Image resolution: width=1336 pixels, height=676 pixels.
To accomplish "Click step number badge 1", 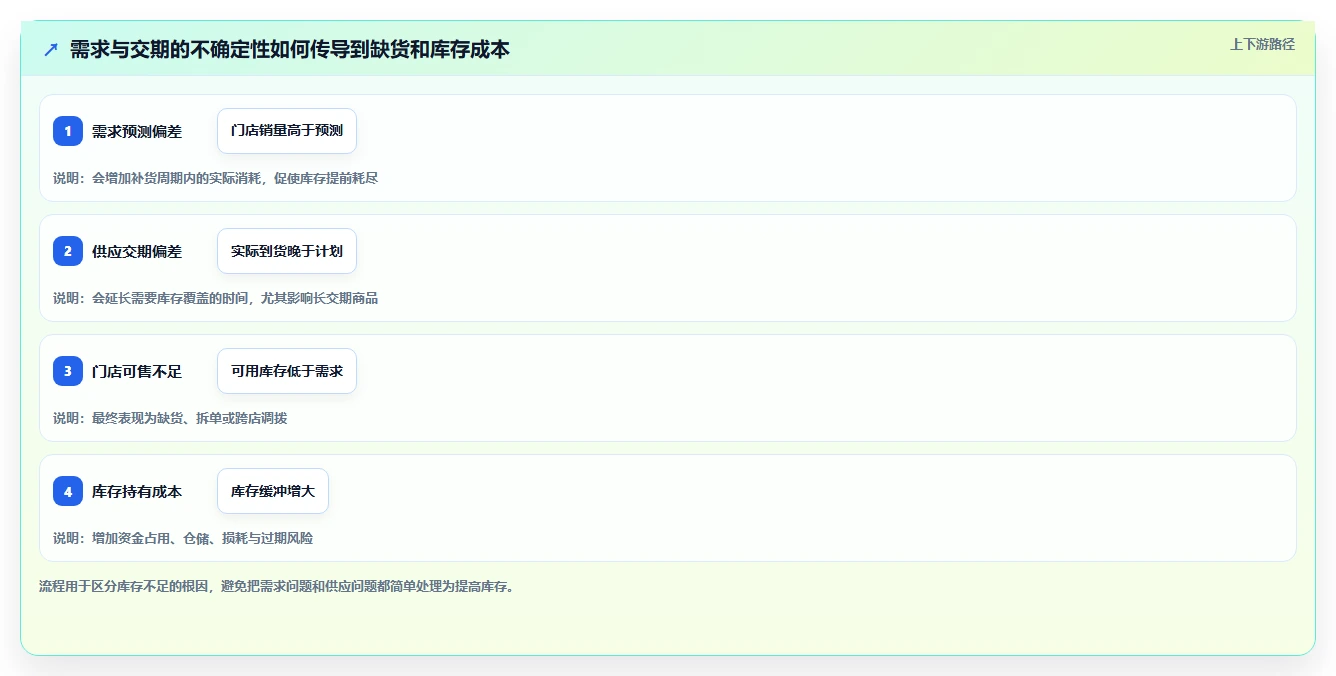I will [x=68, y=131].
